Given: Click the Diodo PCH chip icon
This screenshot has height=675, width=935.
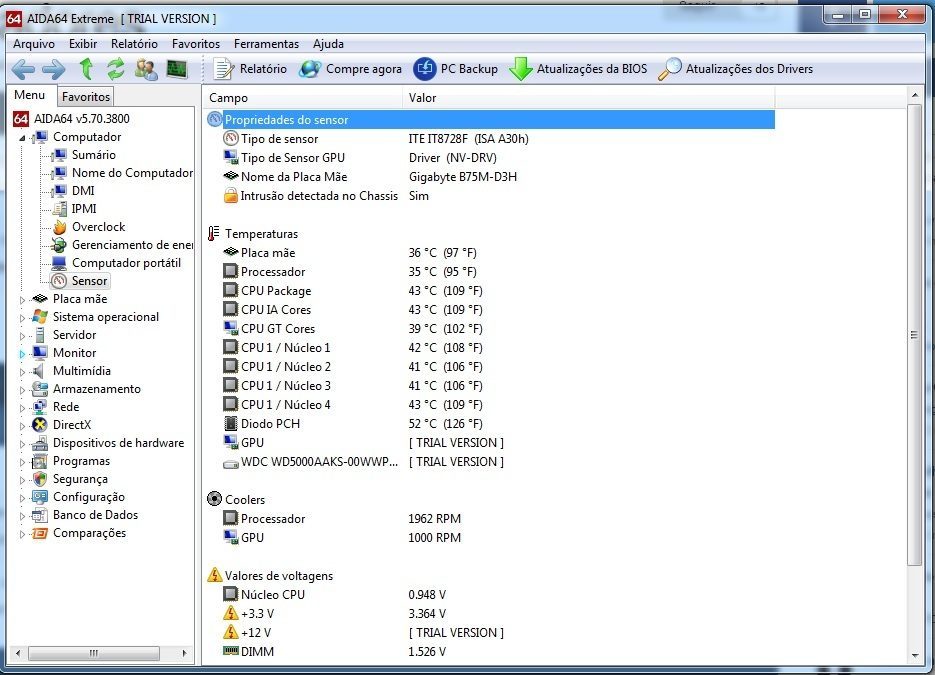Looking at the screenshot, I should [x=230, y=423].
